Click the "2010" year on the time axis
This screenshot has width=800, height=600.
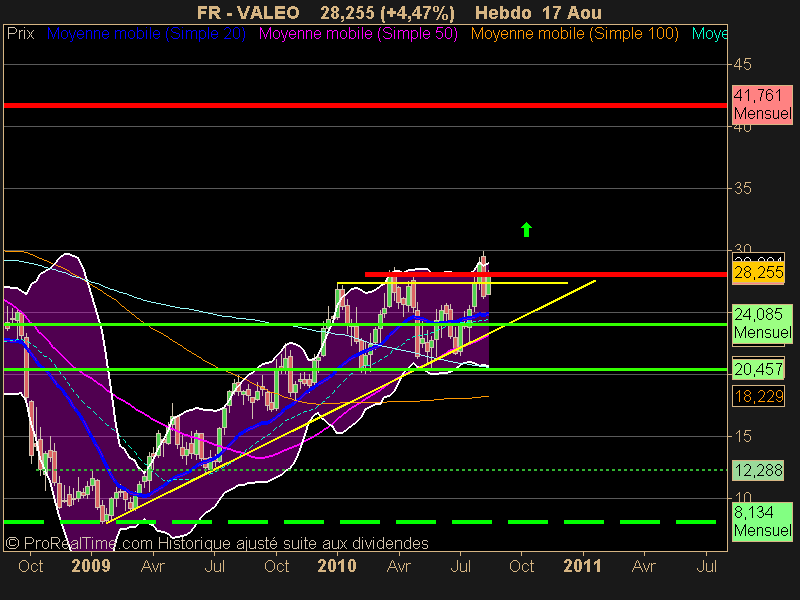click(x=337, y=566)
